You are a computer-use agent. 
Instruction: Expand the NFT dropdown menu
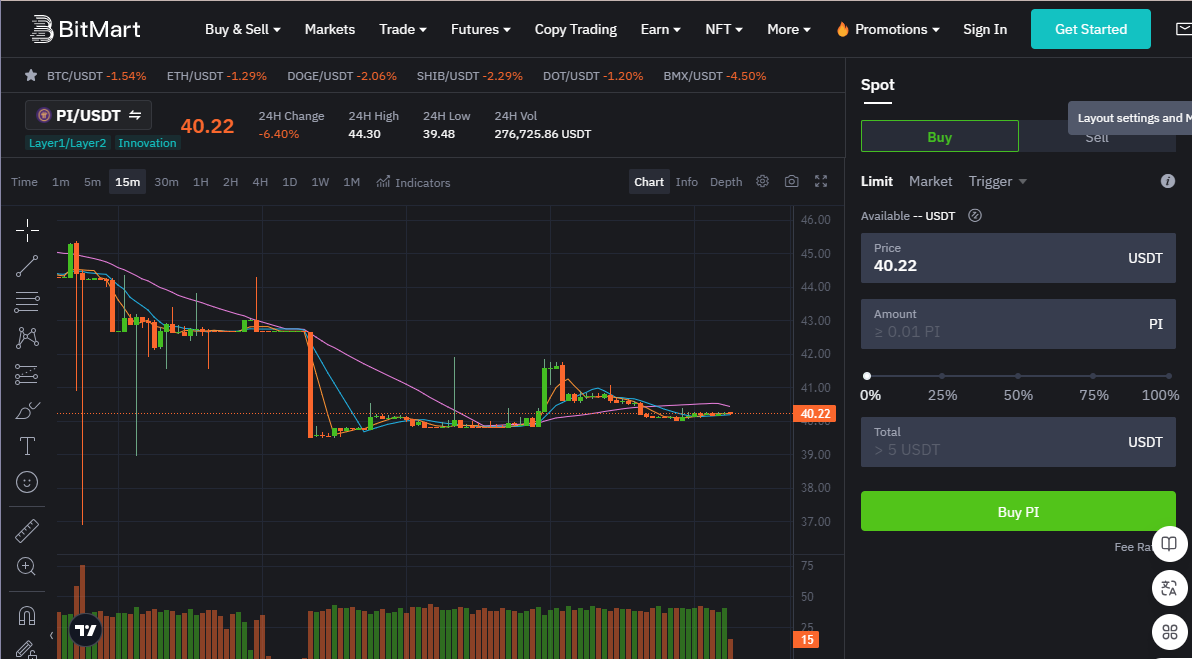[724, 29]
